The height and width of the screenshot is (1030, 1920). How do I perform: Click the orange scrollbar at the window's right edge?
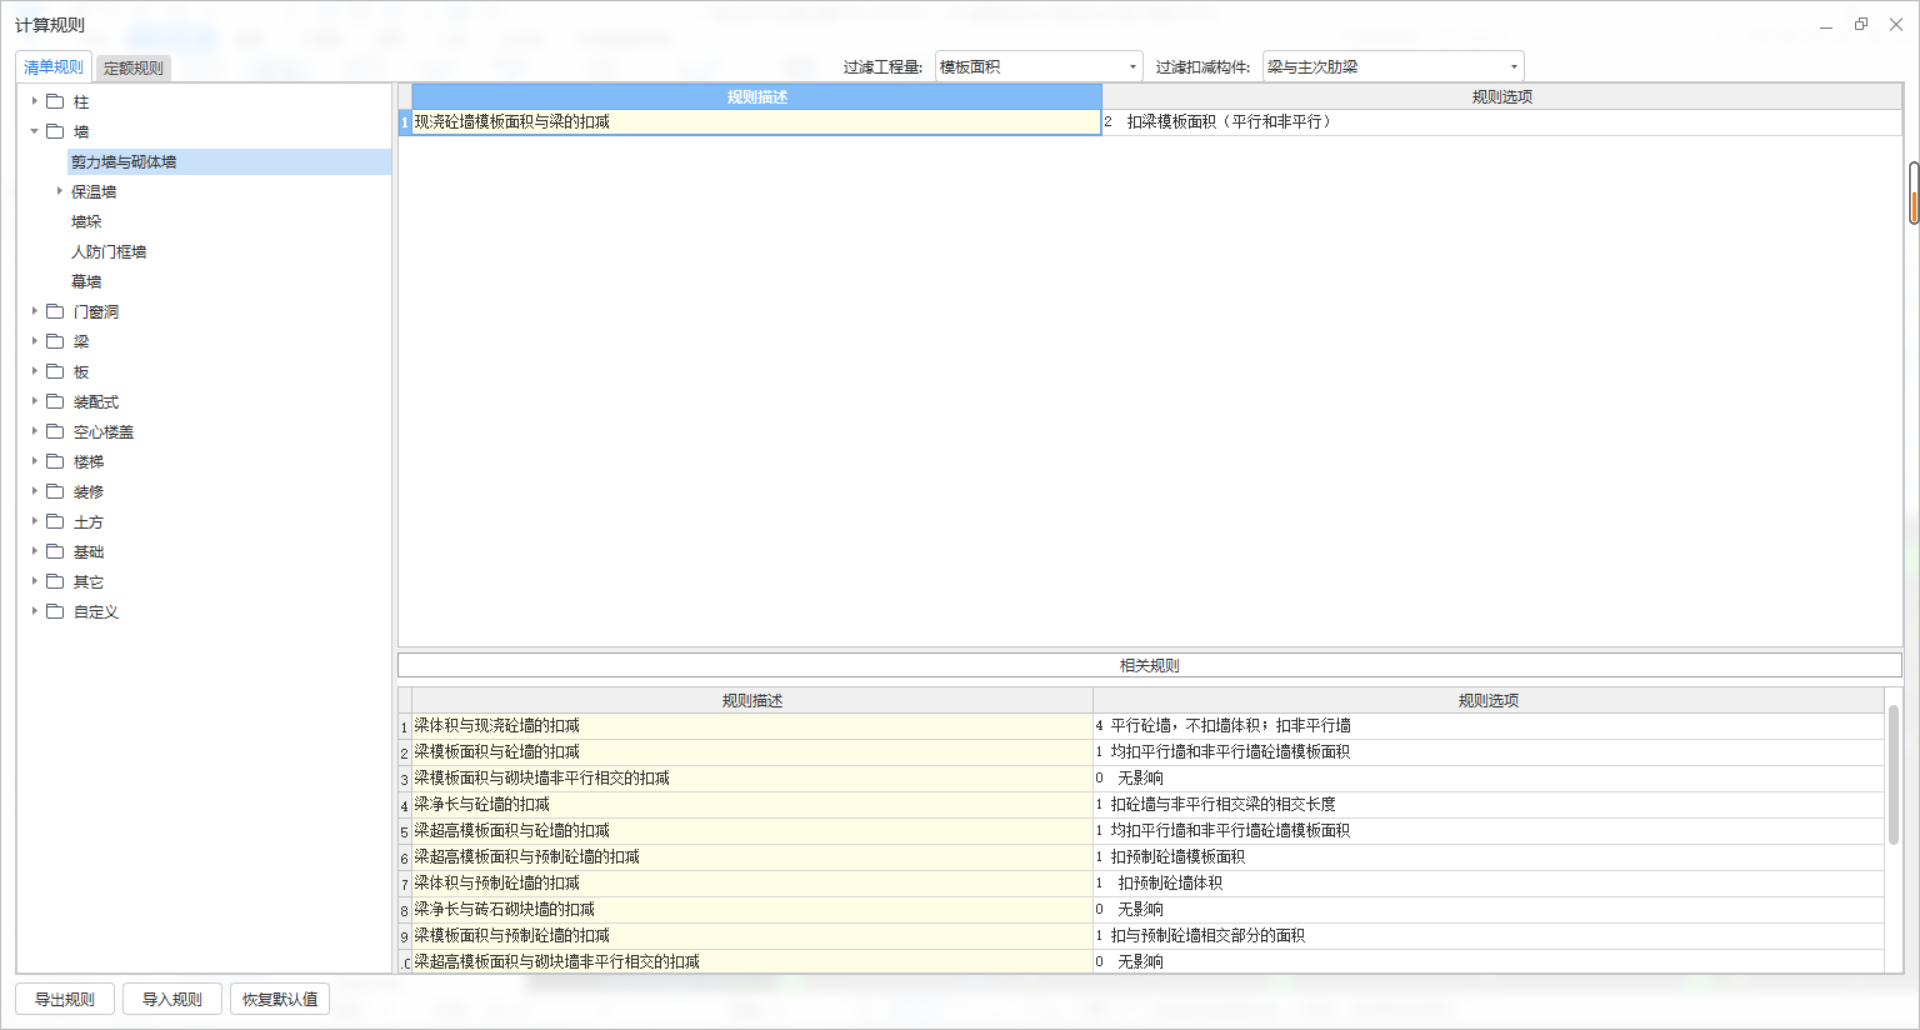click(x=1914, y=193)
